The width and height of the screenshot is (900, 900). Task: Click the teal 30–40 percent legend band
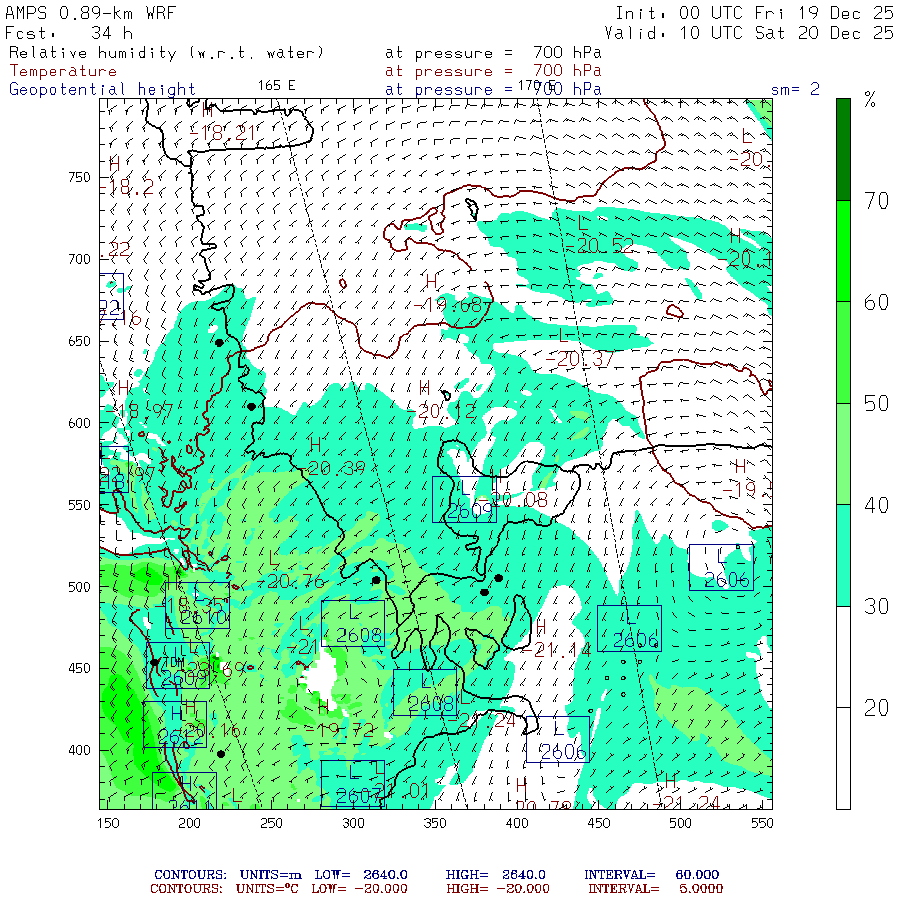tap(843, 556)
